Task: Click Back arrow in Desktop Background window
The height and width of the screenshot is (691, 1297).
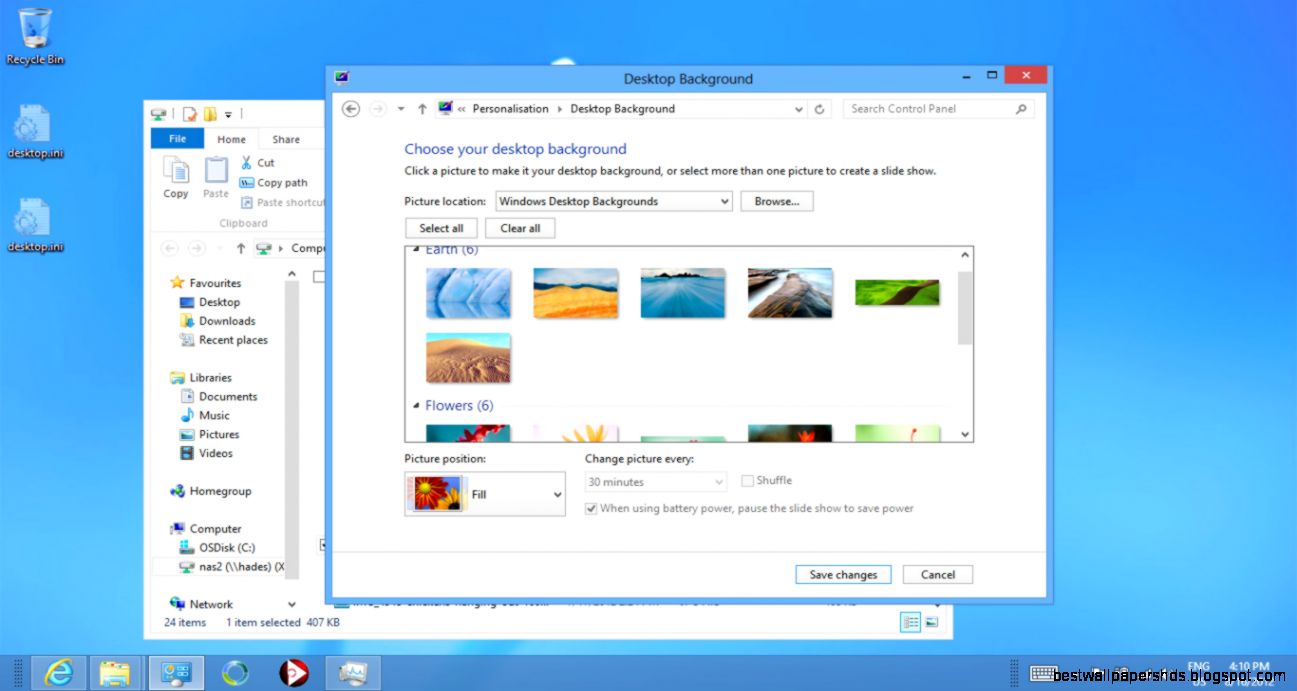Action: tap(350, 109)
